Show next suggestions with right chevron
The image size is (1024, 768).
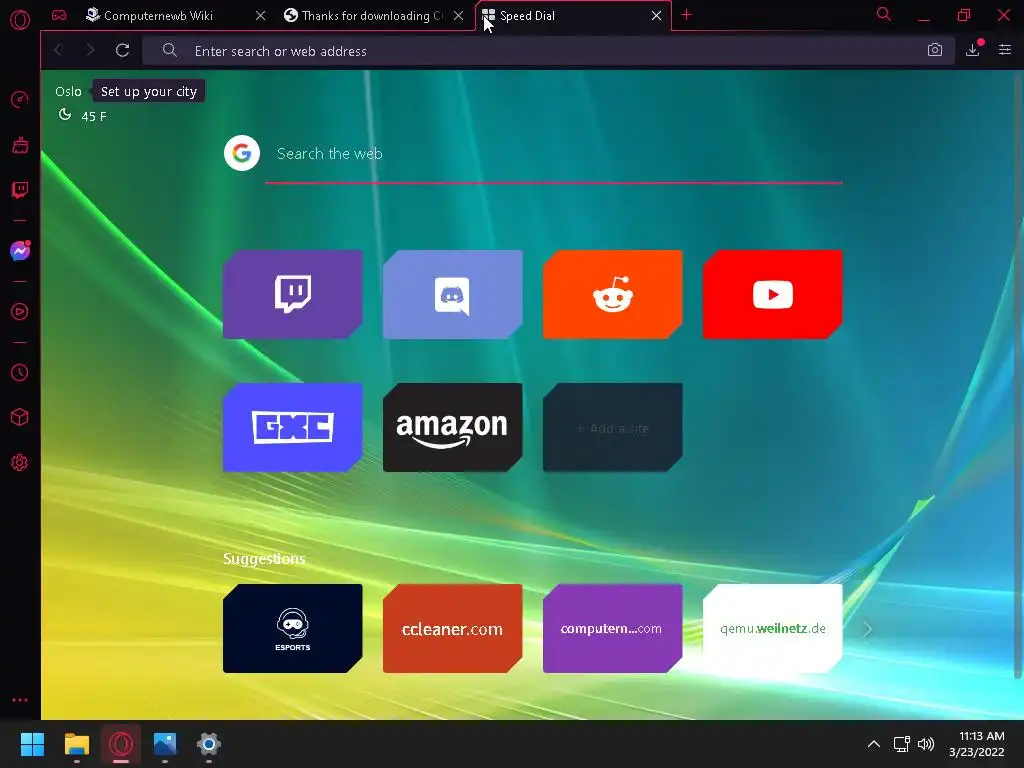[x=867, y=629]
